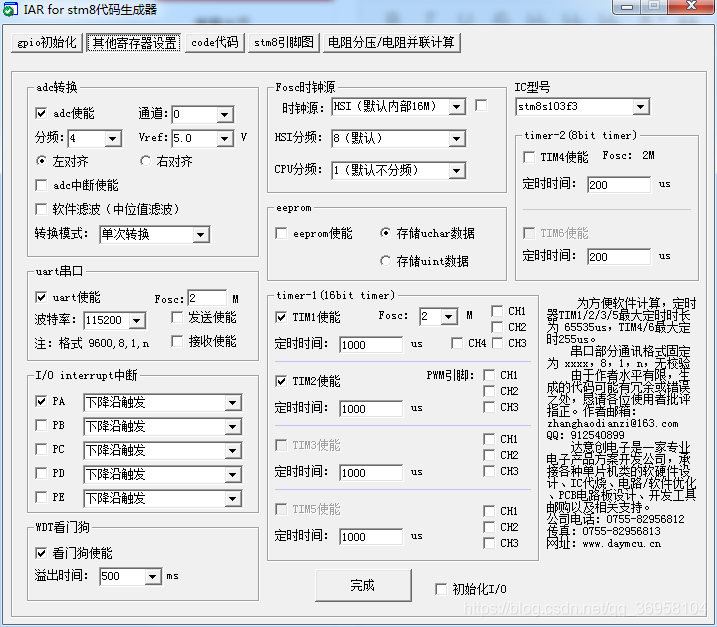Viewport: 717px width, 627px height.
Task: Enable 软件滤波 median filter checkbox
Action: point(41,209)
